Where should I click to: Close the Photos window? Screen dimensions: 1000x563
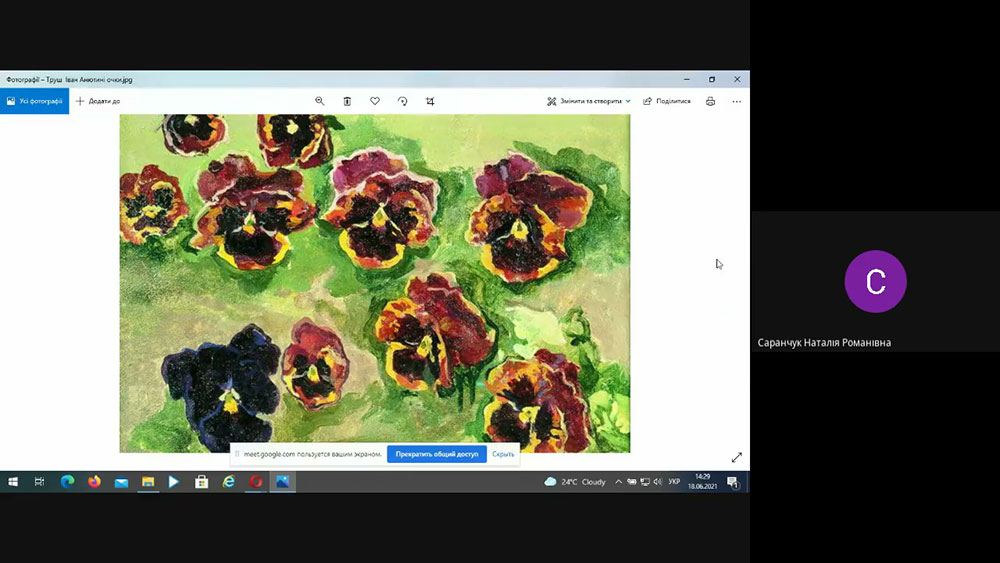(x=737, y=79)
